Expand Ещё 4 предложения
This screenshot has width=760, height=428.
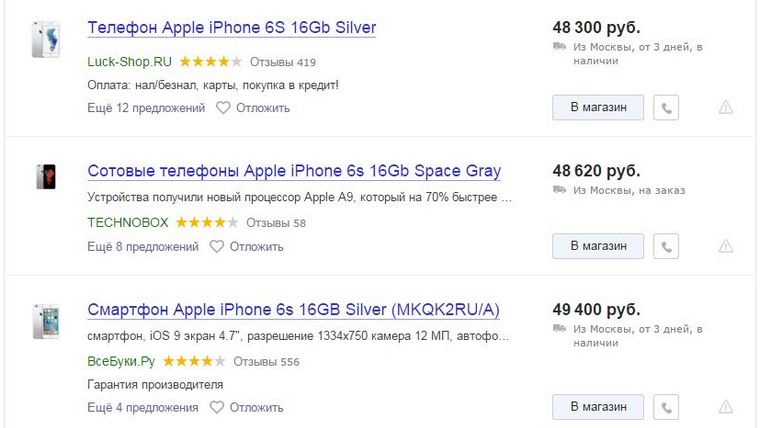(x=141, y=407)
